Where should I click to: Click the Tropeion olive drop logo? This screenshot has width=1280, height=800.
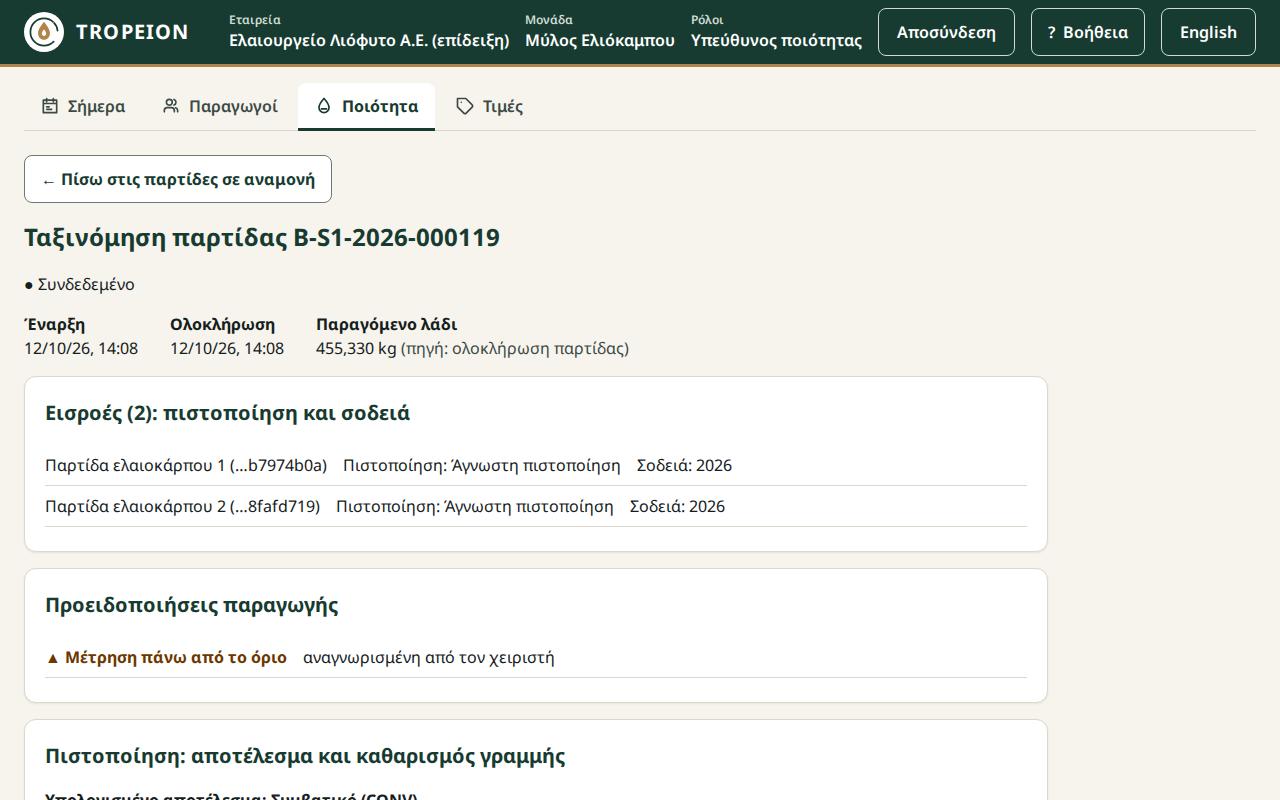[44, 32]
